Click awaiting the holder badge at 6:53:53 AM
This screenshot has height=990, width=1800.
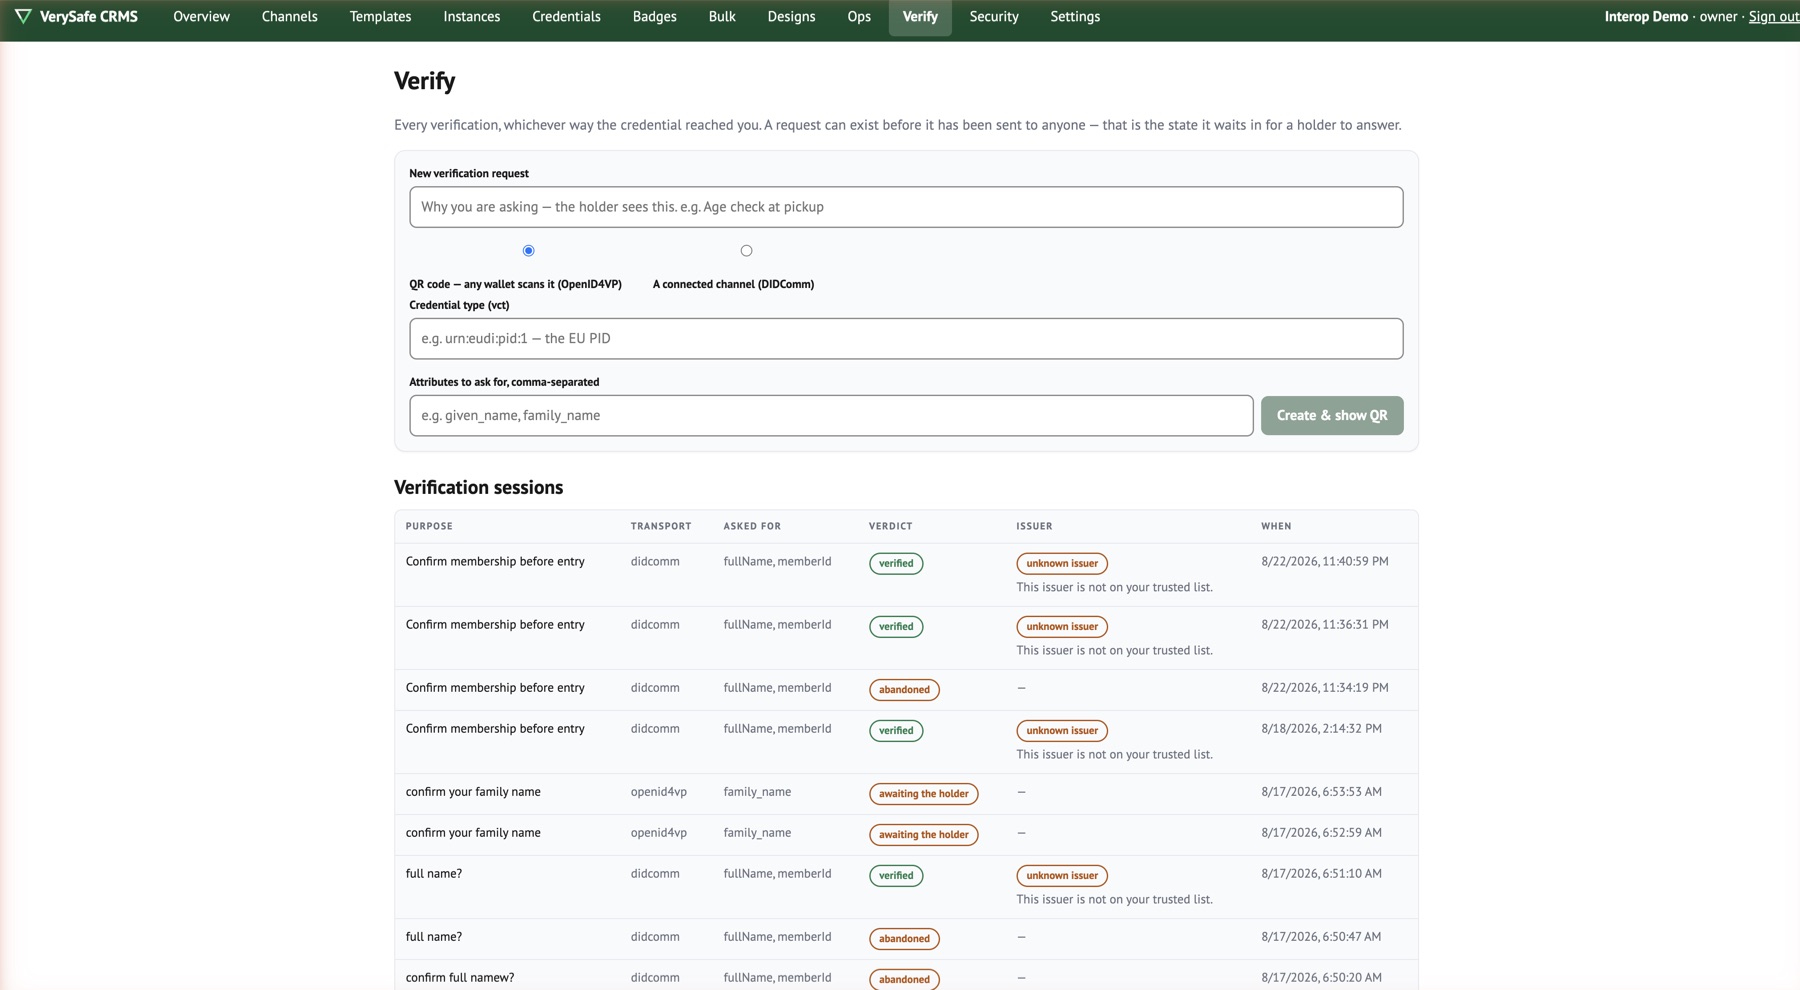923,793
